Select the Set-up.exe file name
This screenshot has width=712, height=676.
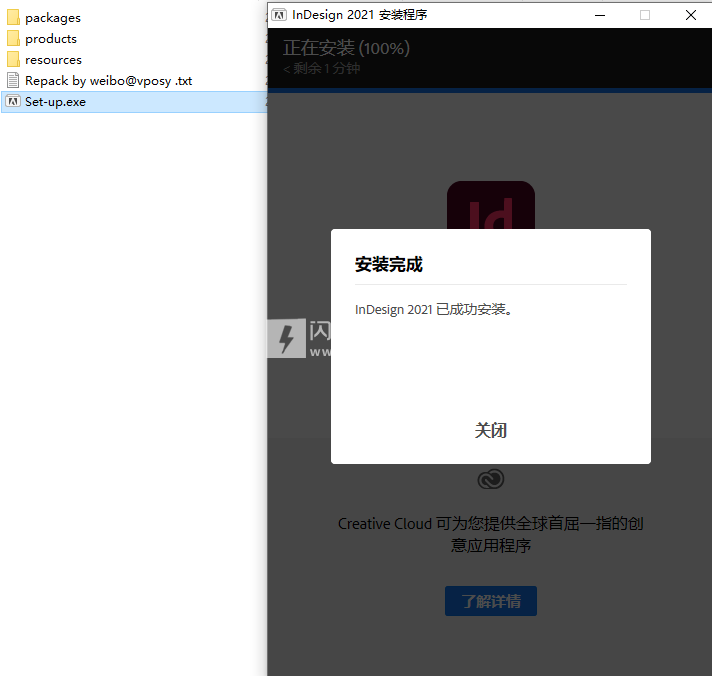coord(55,102)
